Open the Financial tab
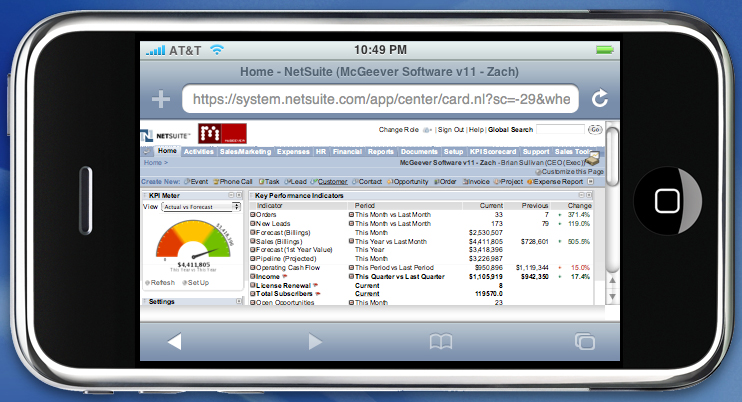 click(347, 152)
